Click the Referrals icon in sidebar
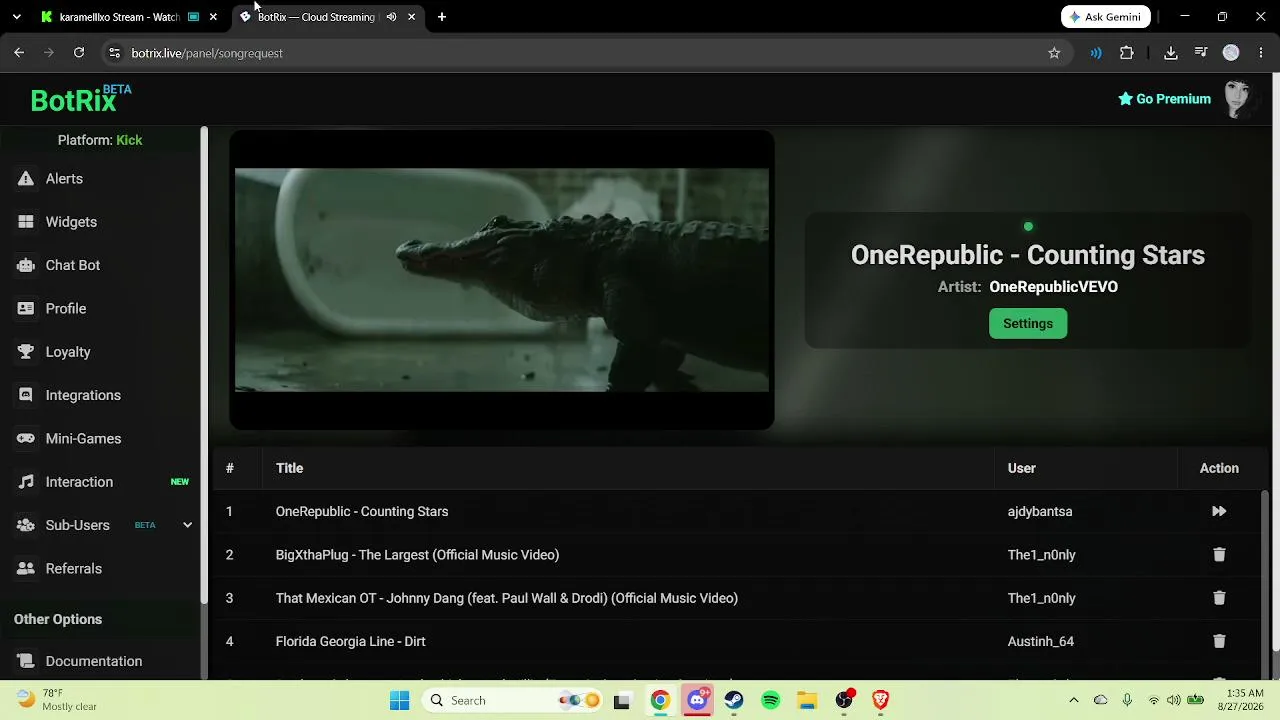 pos(26,569)
